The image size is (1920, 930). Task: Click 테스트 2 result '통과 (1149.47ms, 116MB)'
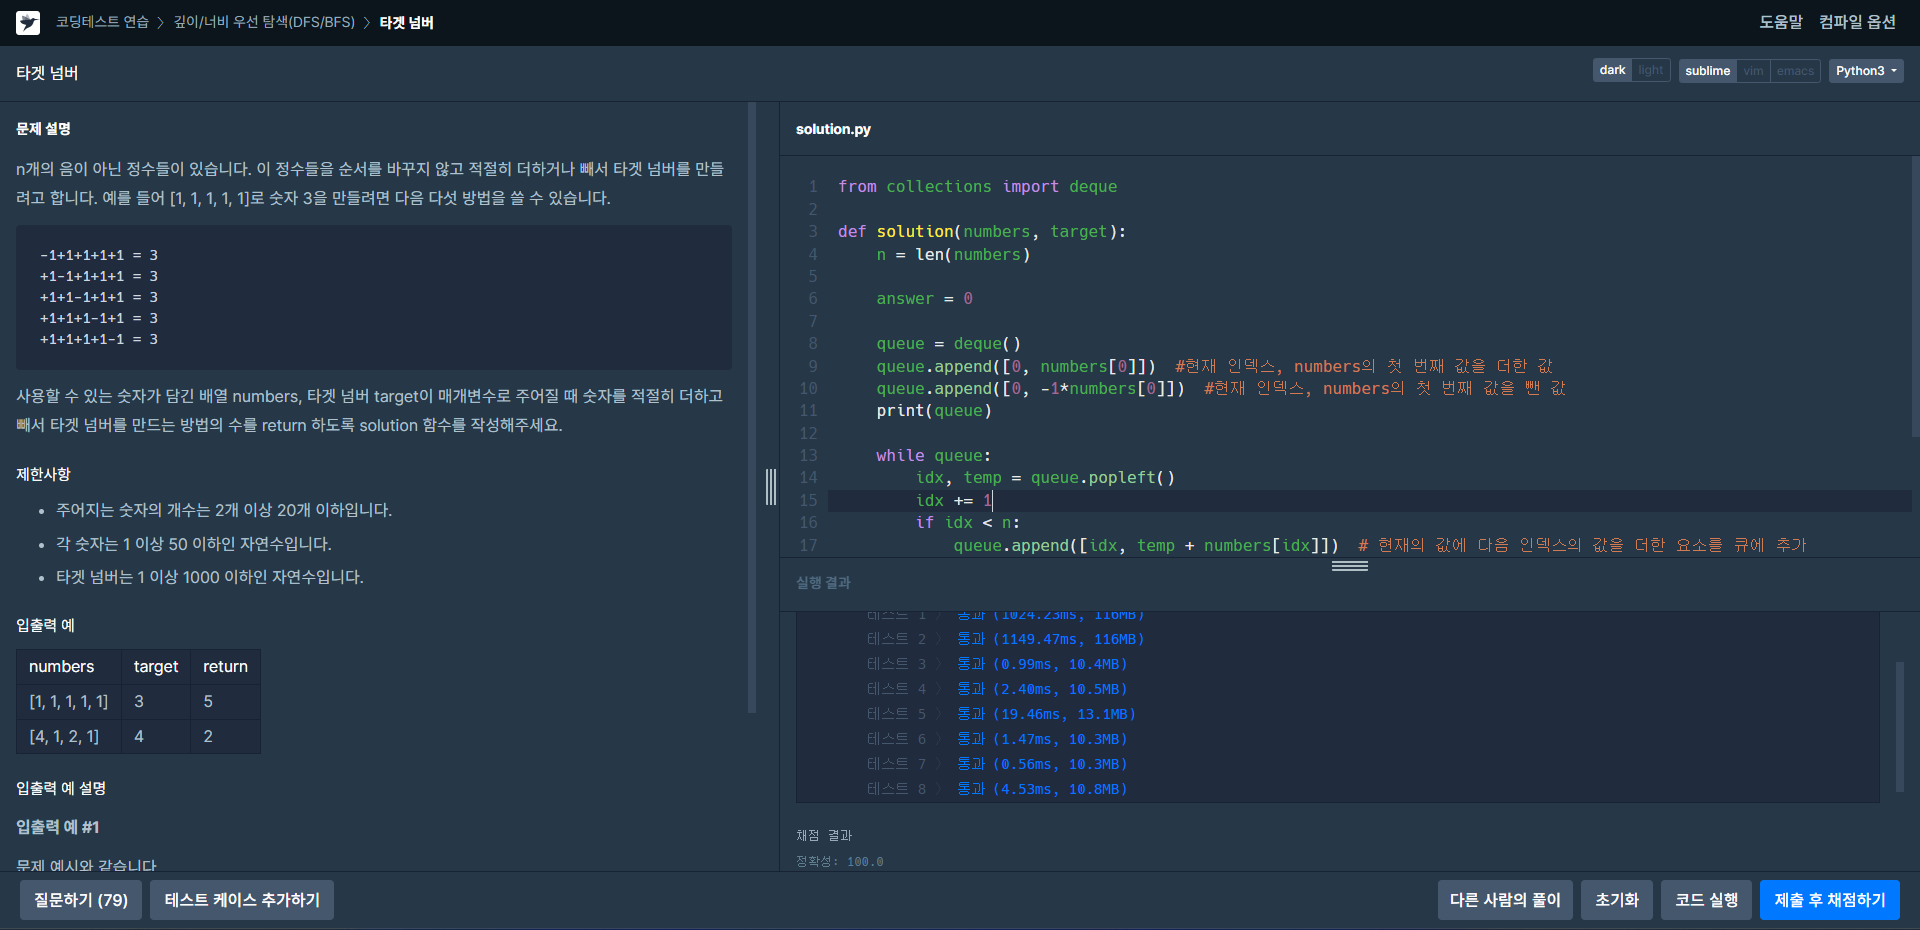pyautogui.click(x=1050, y=639)
